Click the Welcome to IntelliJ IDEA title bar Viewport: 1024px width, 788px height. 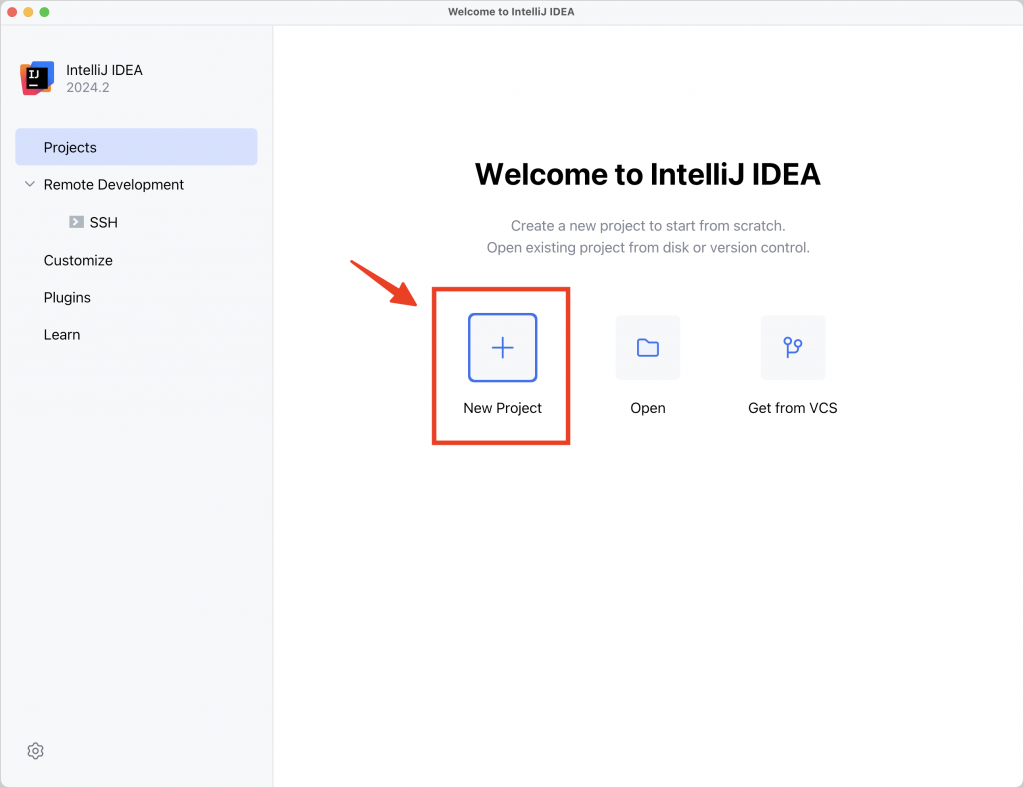511,12
